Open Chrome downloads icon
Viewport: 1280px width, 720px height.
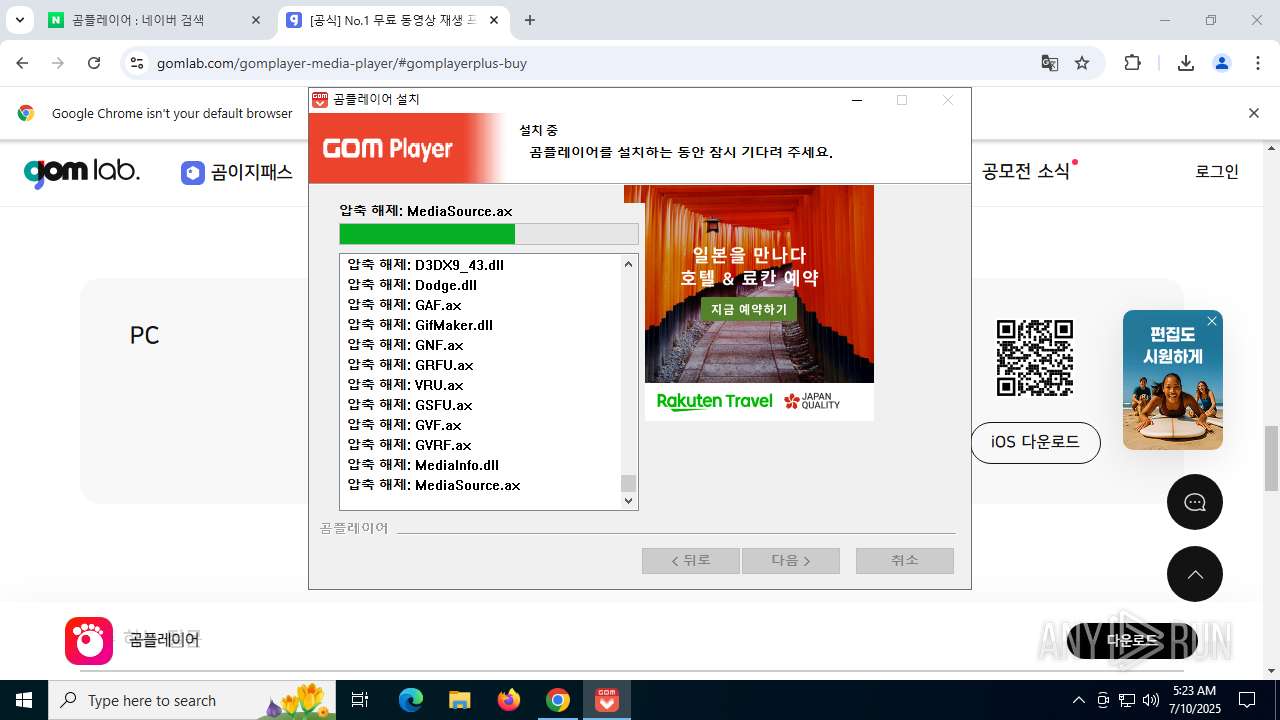pyautogui.click(x=1186, y=63)
